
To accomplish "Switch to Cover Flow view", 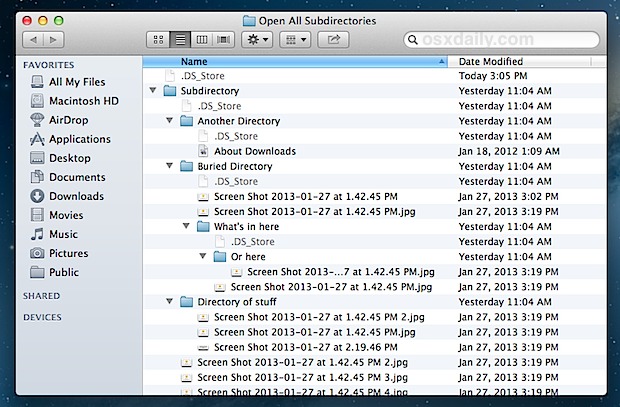I will click(x=224, y=39).
